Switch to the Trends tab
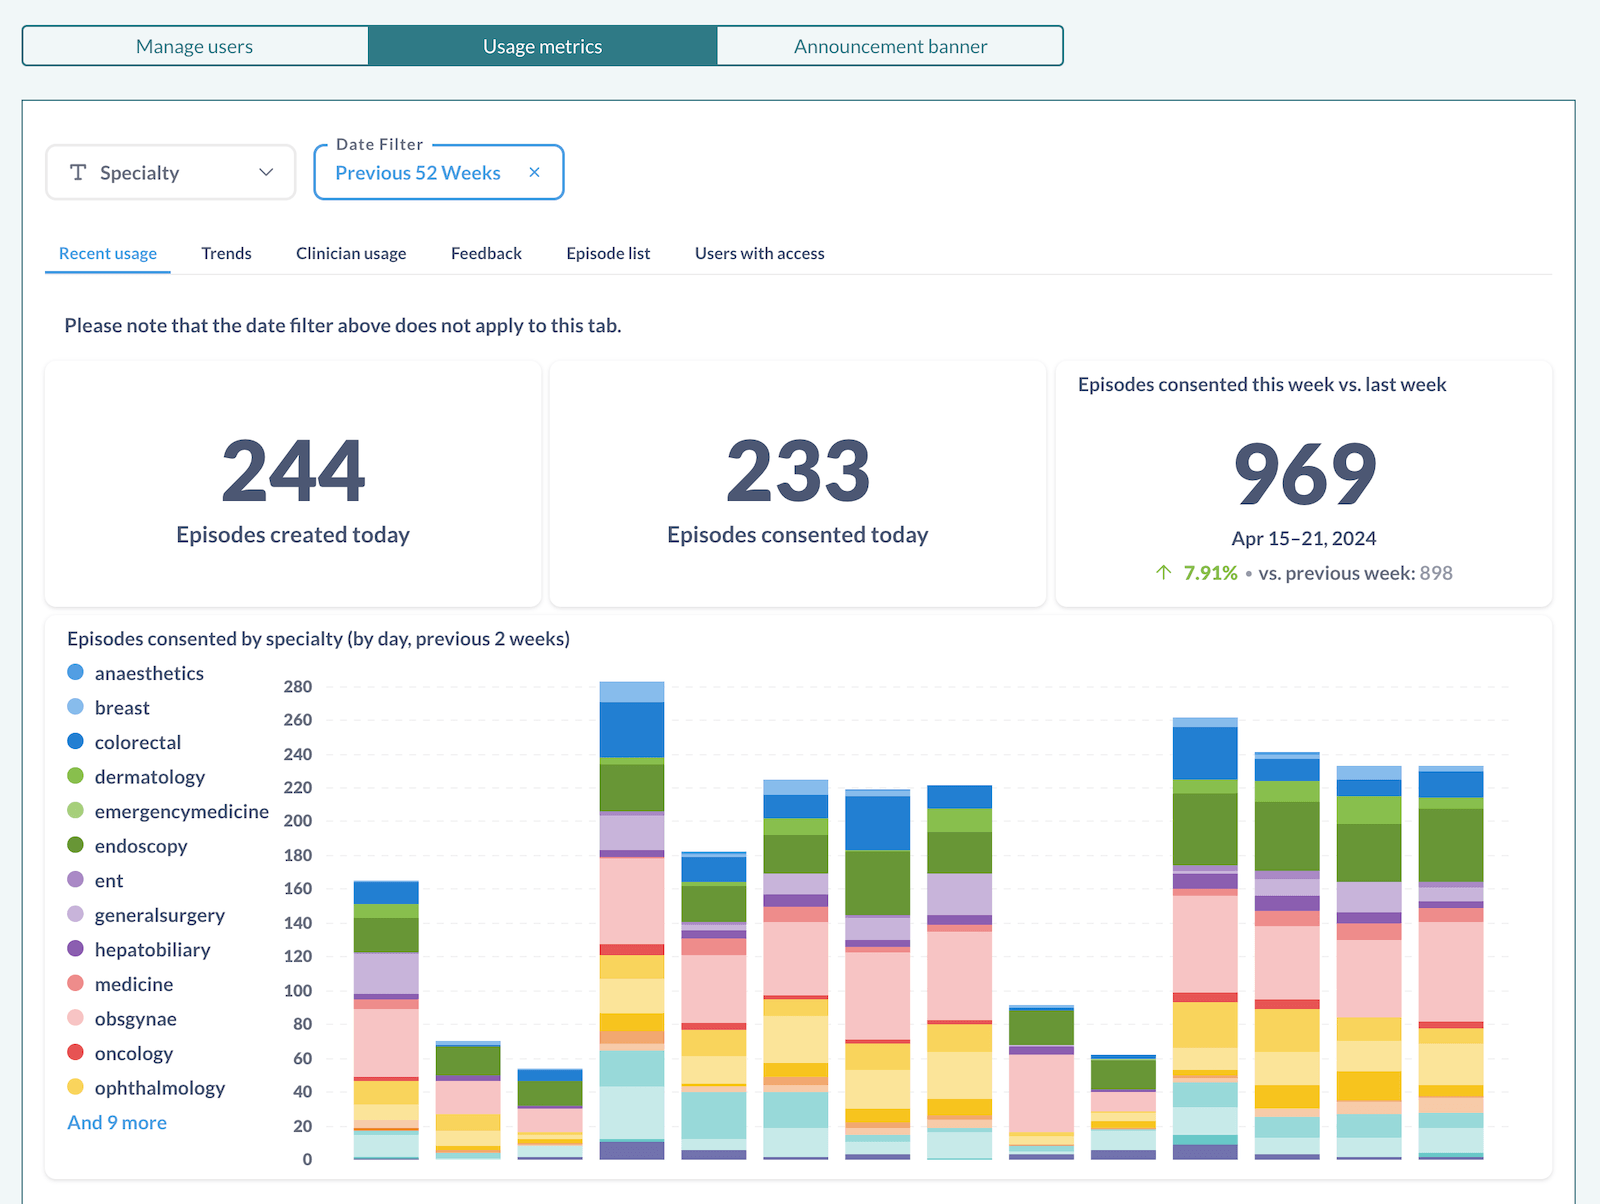Viewport: 1600px width, 1204px height. click(226, 253)
